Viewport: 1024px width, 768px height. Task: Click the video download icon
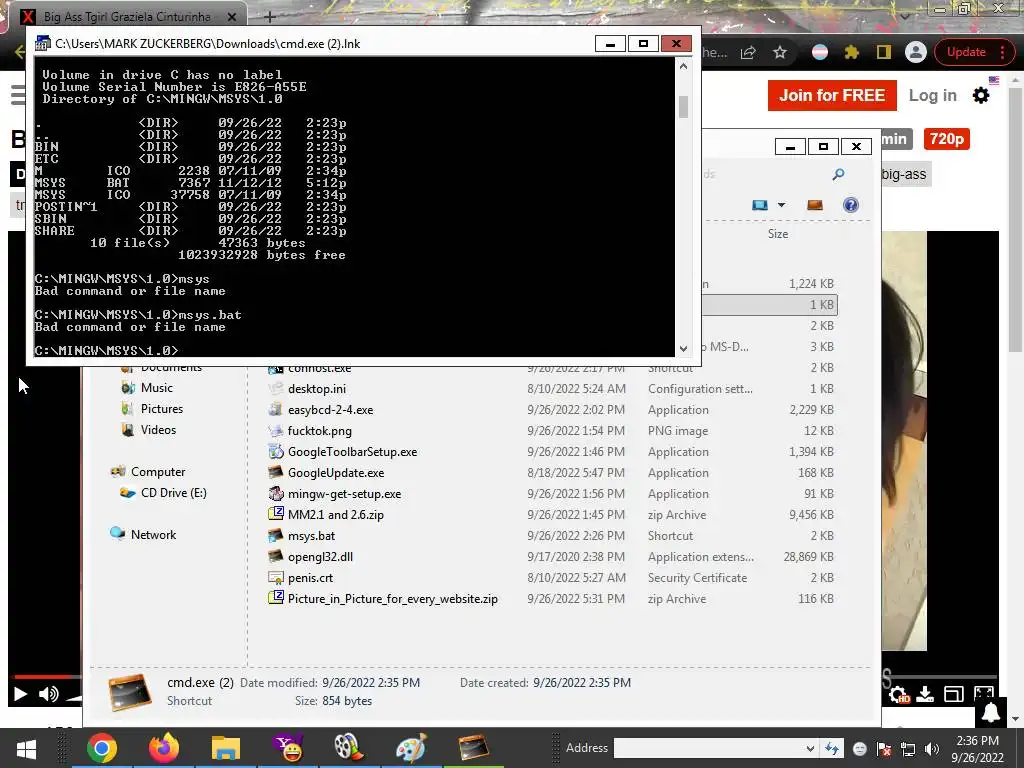pyautogui.click(x=925, y=694)
